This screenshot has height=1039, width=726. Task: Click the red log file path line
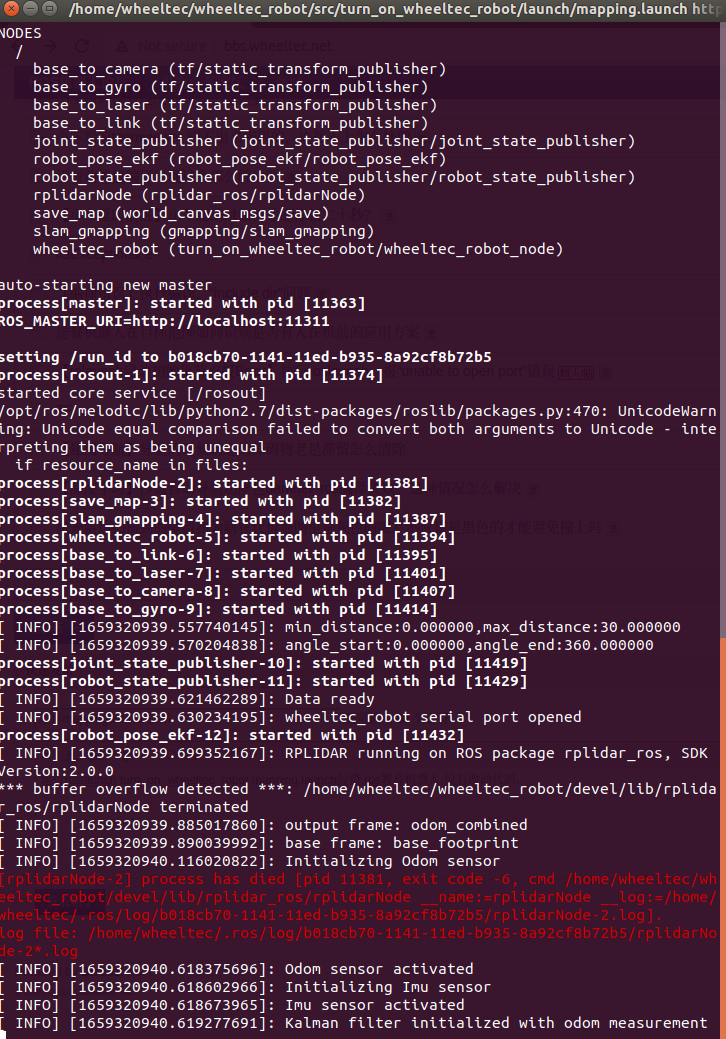358,942
